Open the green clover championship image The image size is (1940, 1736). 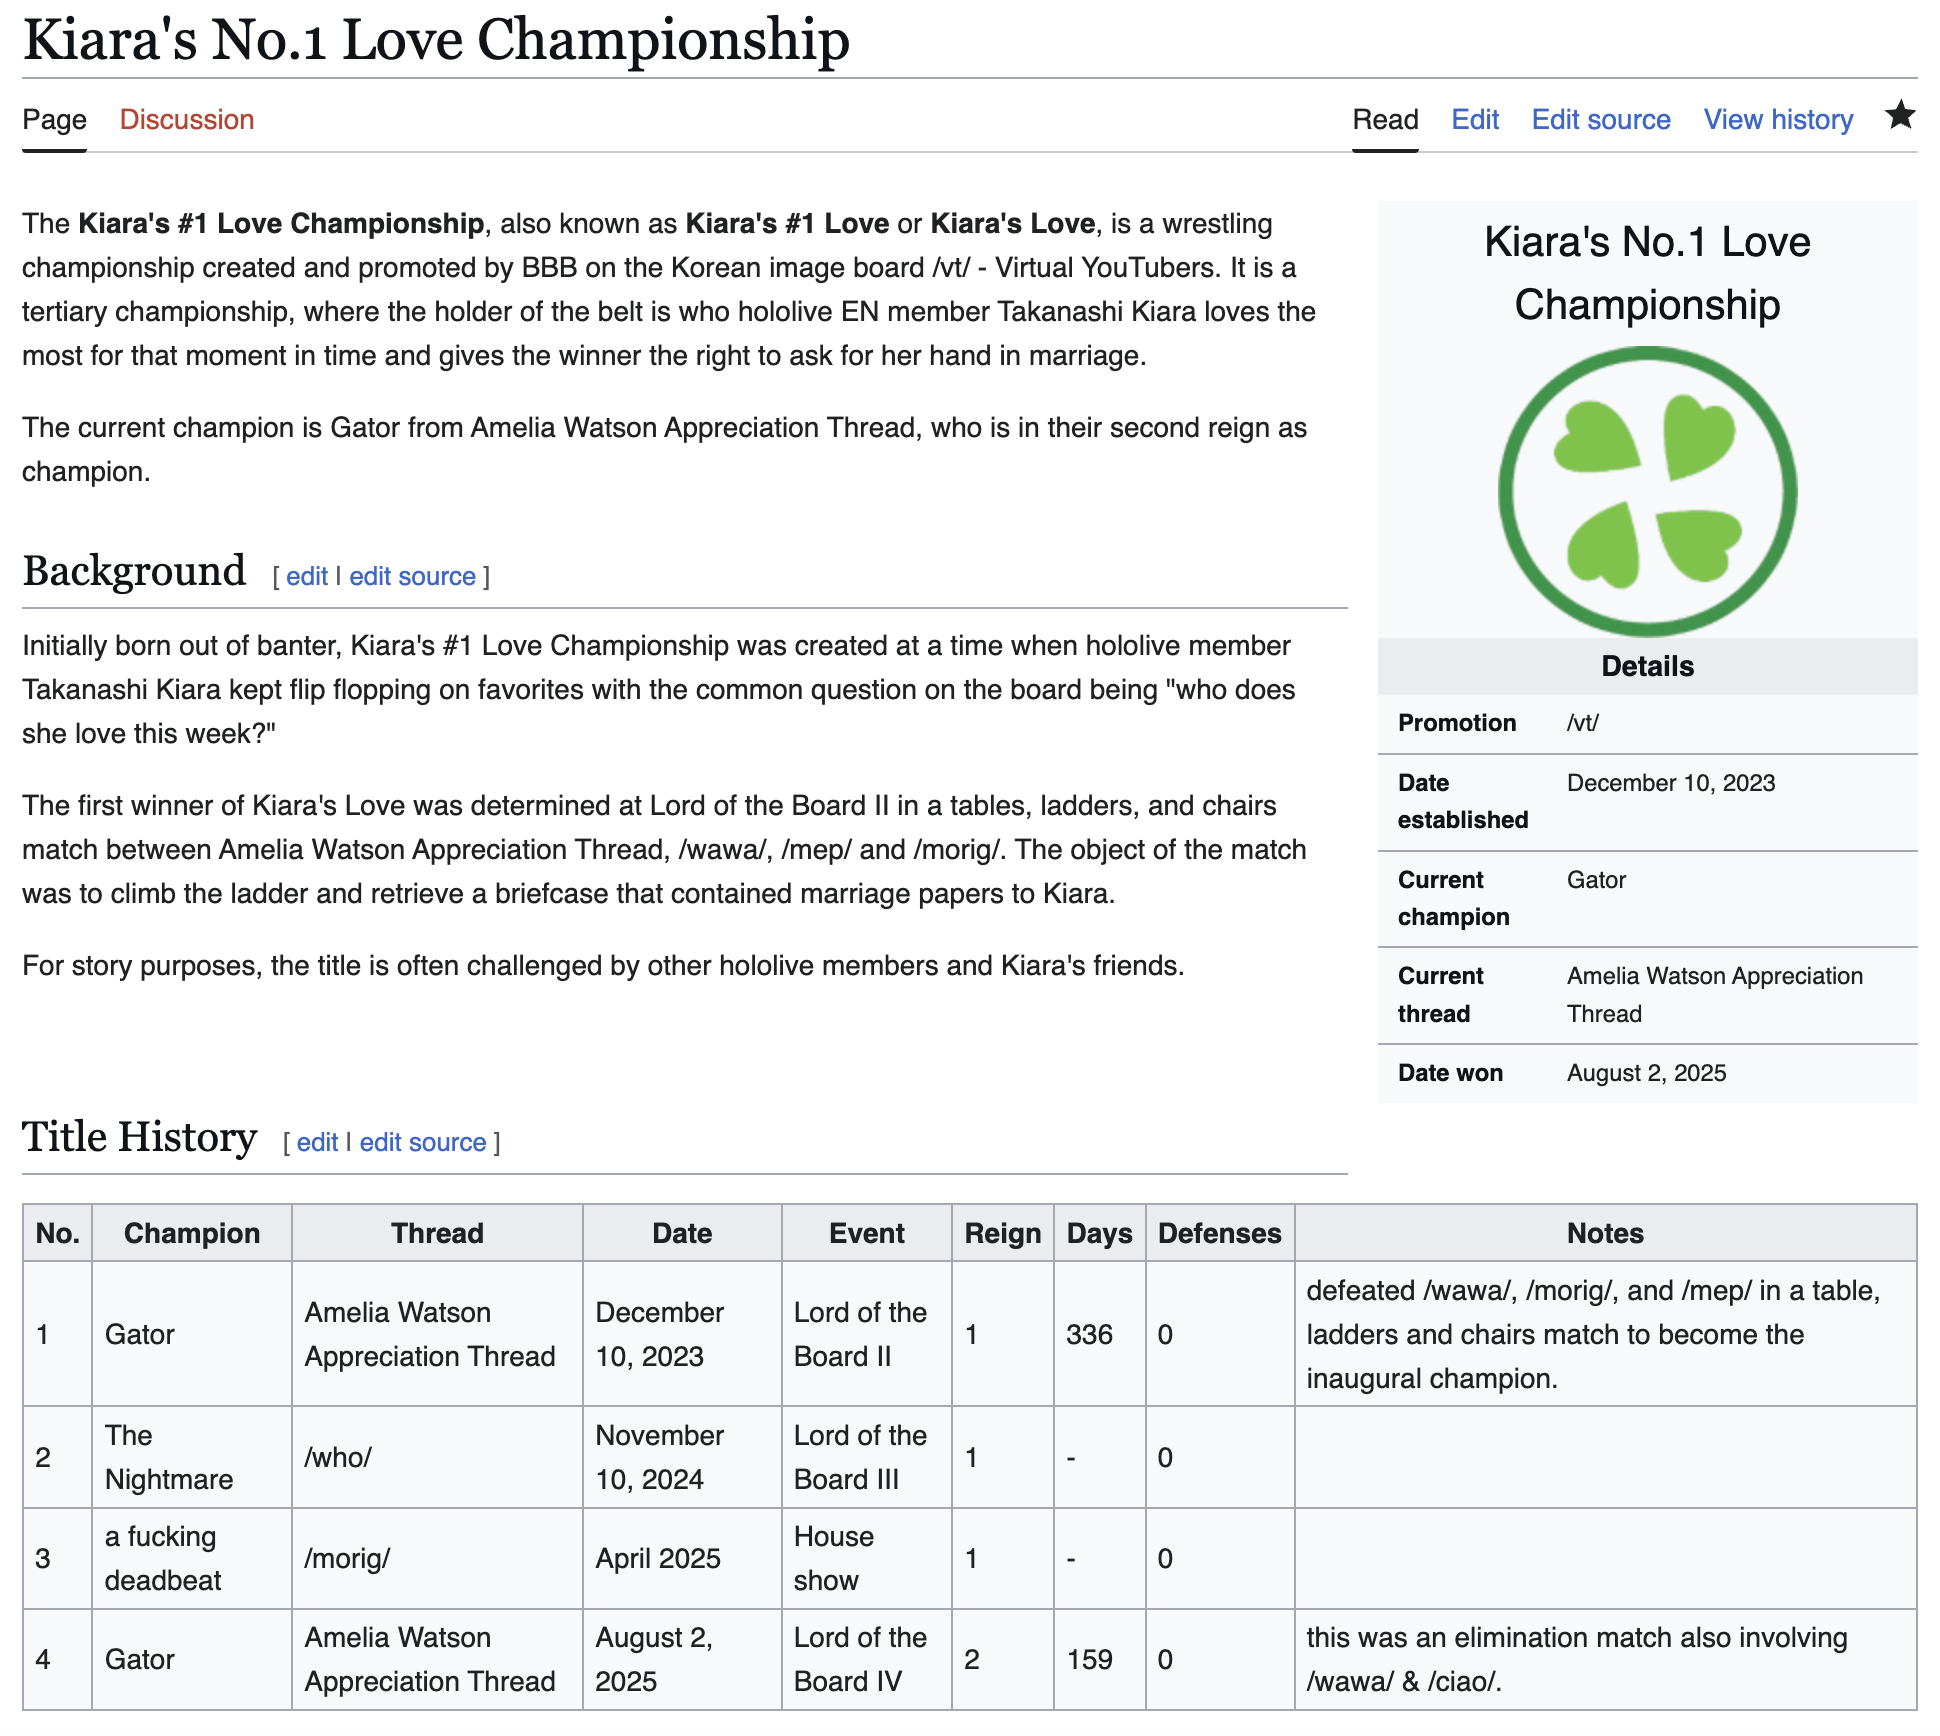coord(1647,491)
